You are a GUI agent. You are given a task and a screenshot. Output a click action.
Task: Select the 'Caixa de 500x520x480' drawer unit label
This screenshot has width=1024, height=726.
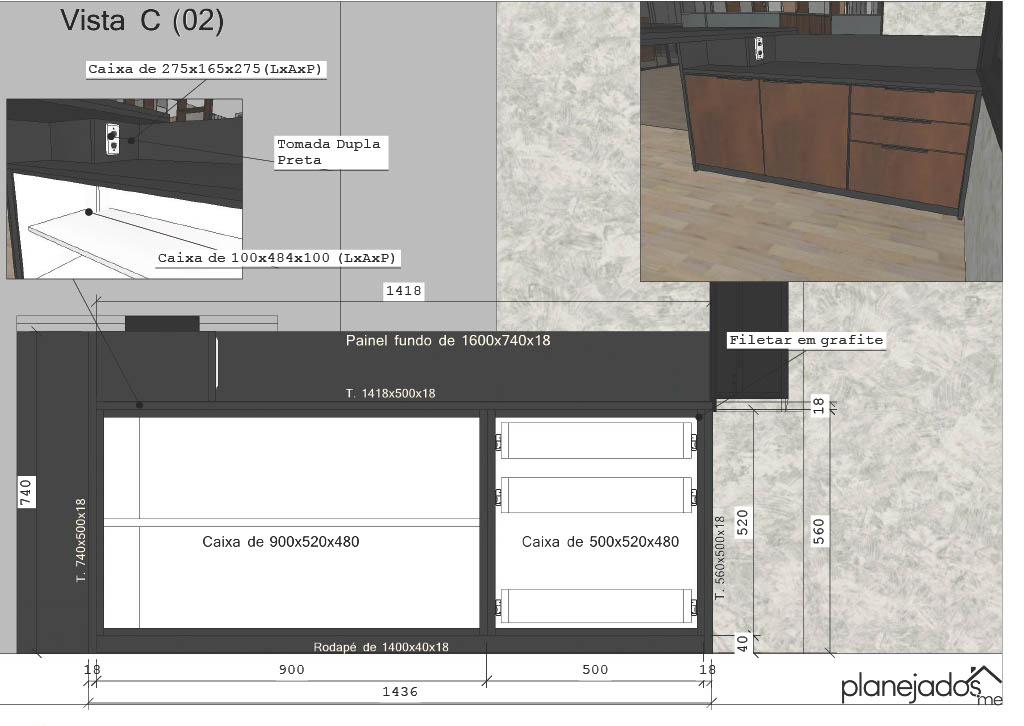click(600, 542)
